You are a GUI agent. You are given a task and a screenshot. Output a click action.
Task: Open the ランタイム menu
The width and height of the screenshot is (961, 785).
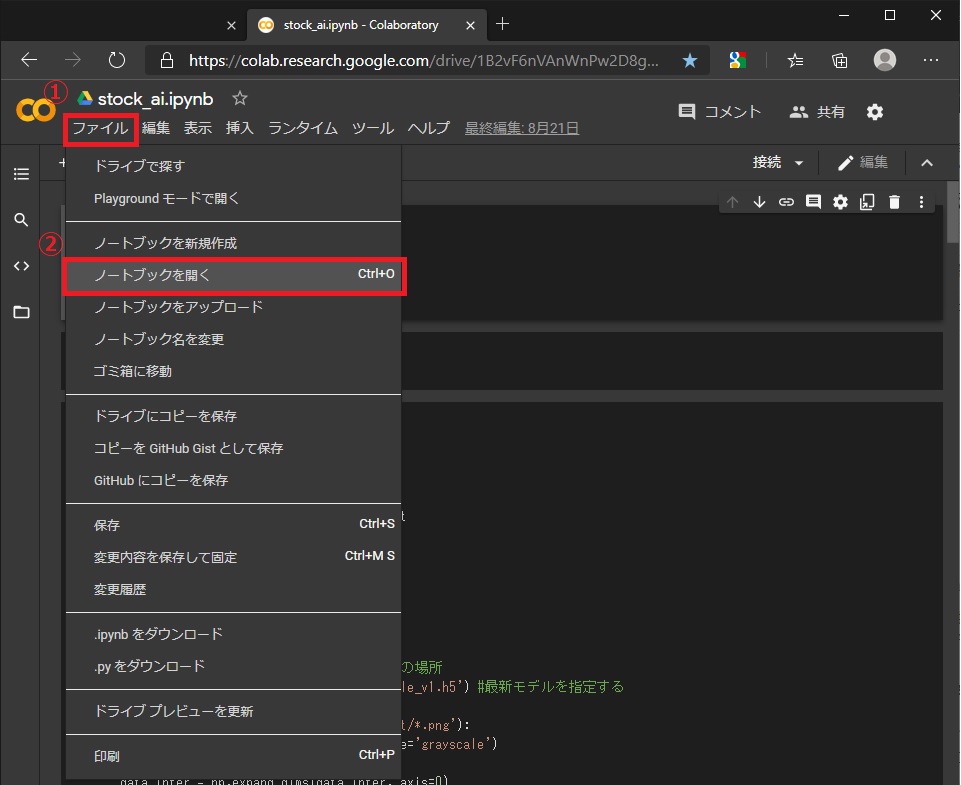[303, 127]
